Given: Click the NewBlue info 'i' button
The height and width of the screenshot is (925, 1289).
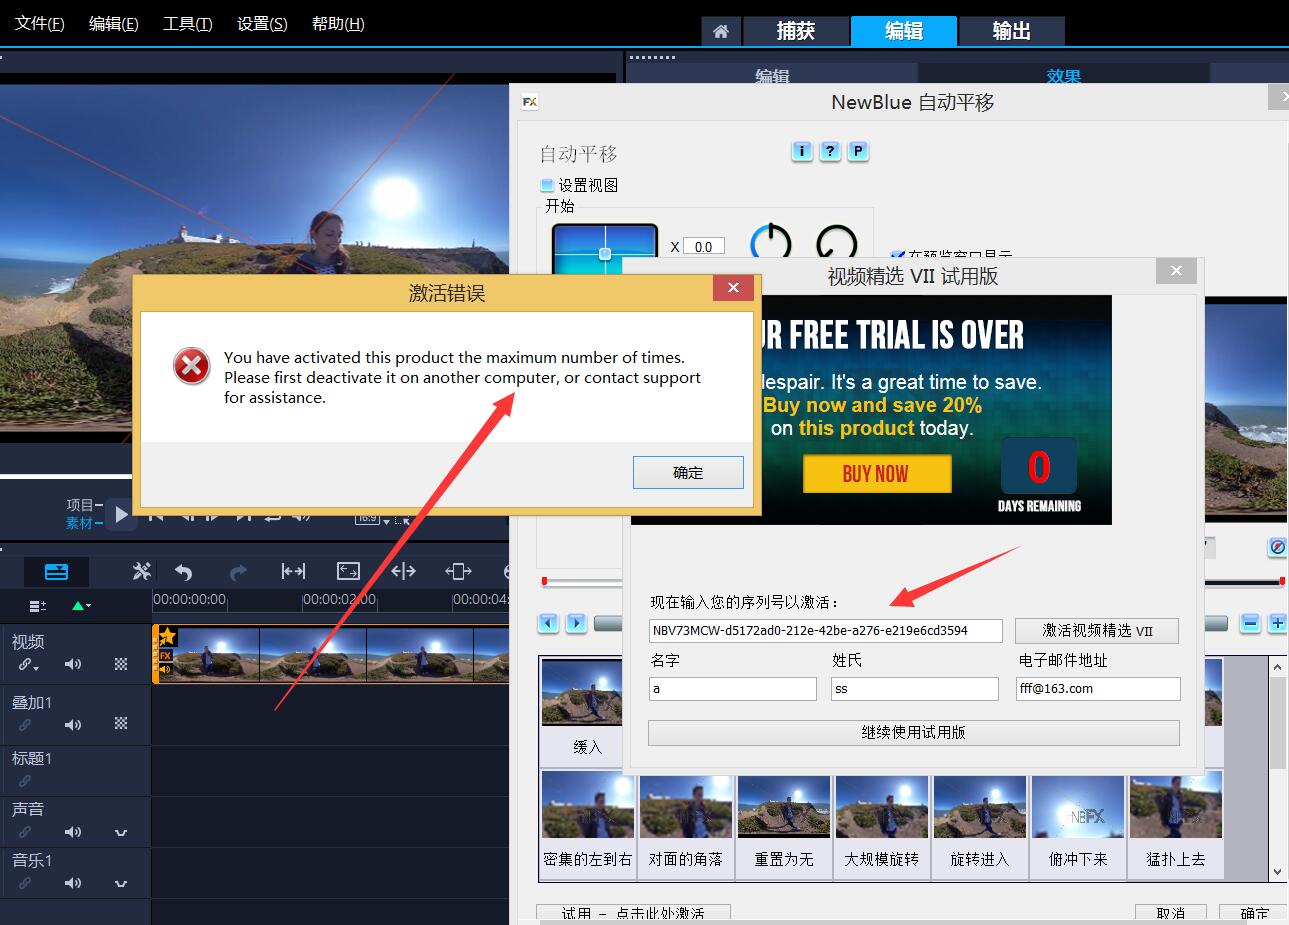Looking at the screenshot, I should tap(802, 151).
